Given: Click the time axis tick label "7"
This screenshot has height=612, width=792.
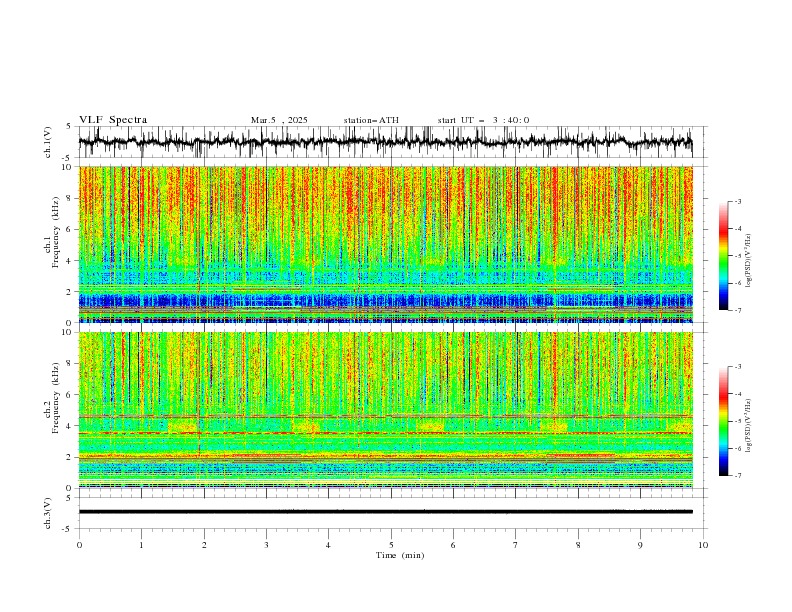Looking at the screenshot, I should pos(516,545).
